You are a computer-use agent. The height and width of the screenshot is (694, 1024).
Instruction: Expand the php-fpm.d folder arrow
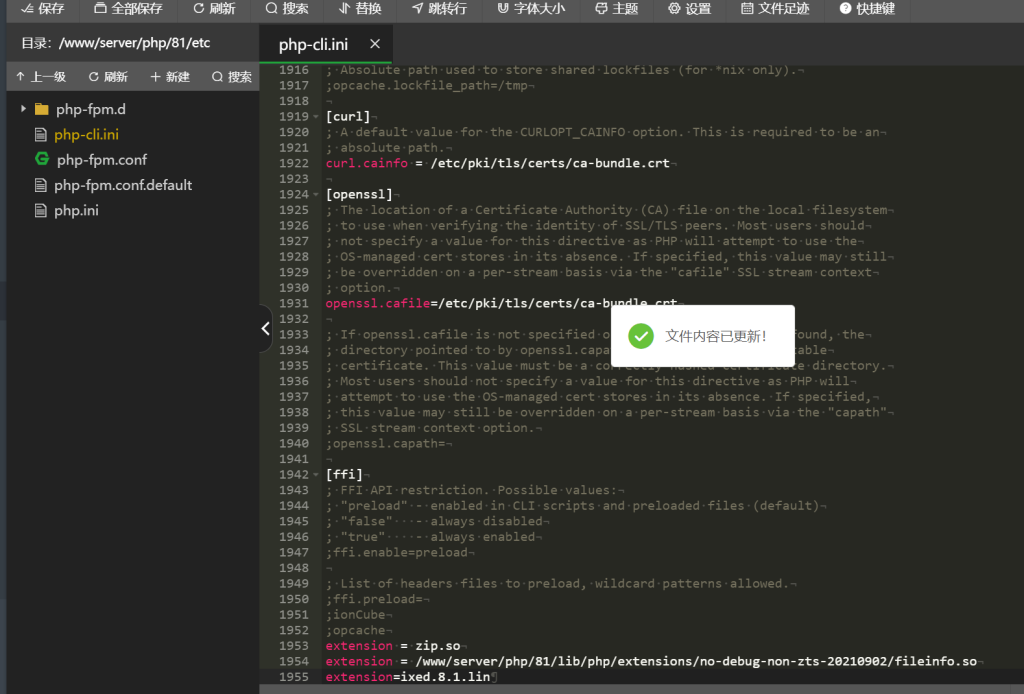click(x=23, y=109)
